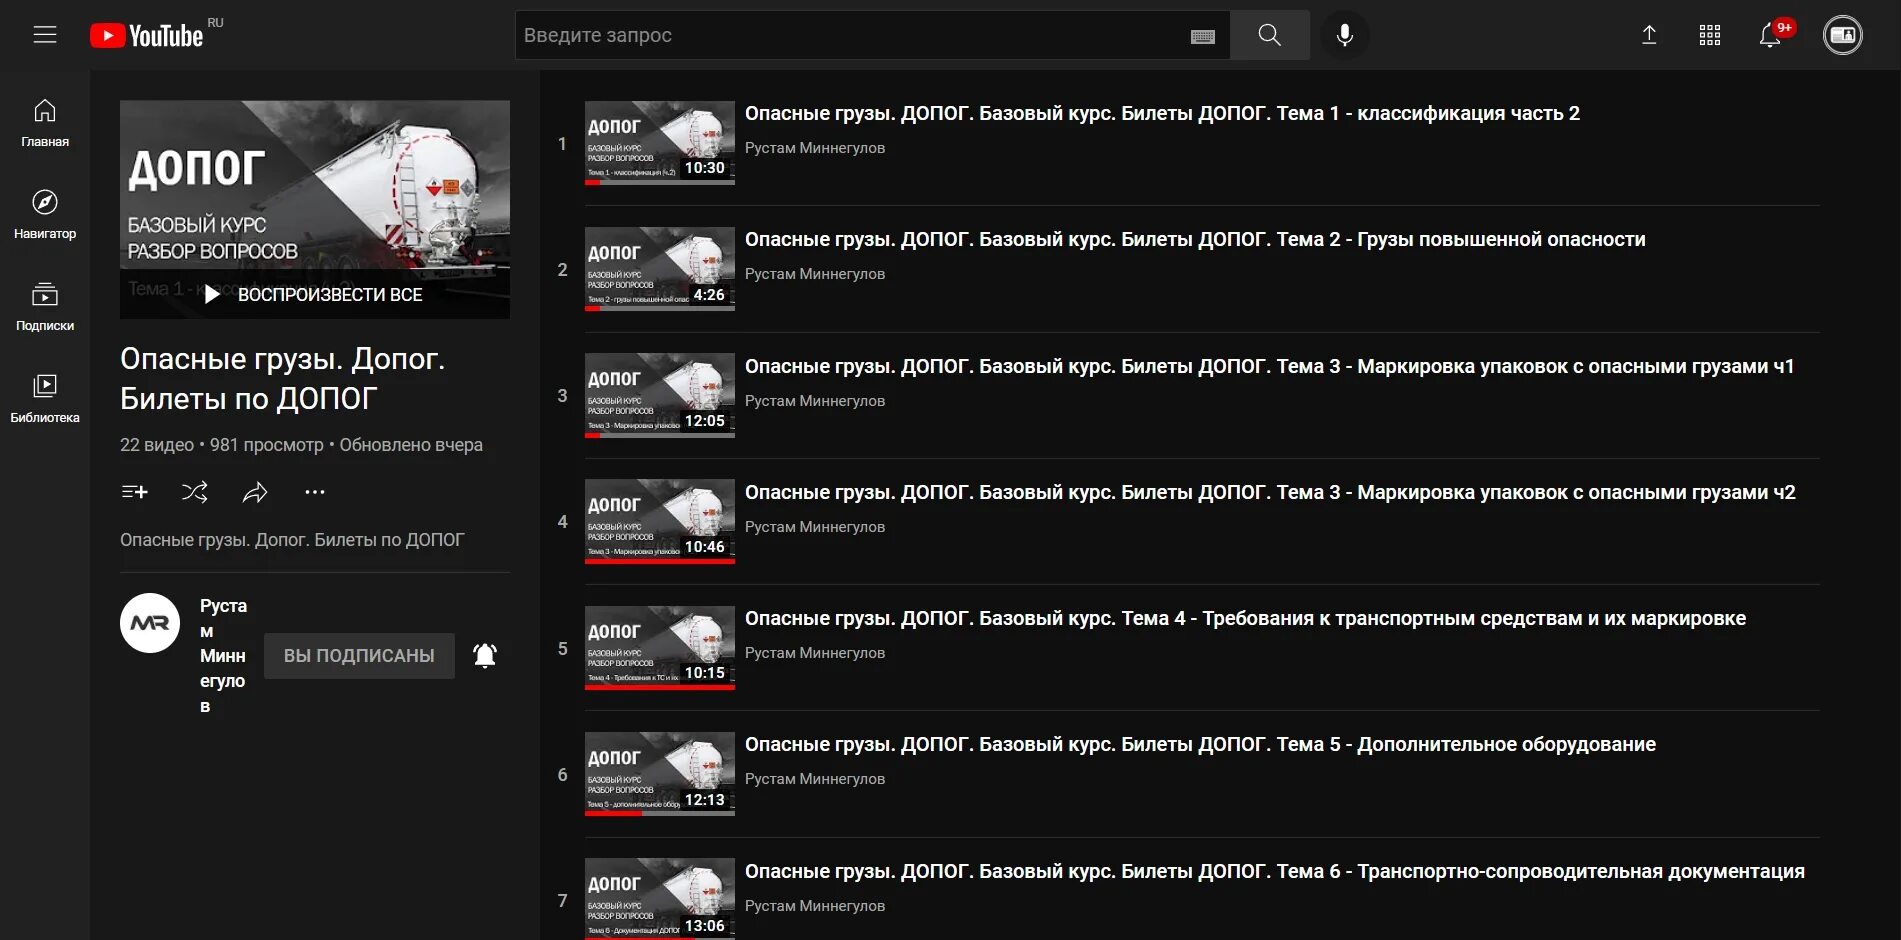The image size is (1901, 940).
Task: Open channel name under Тема 4 video
Action: tap(815, 652)
